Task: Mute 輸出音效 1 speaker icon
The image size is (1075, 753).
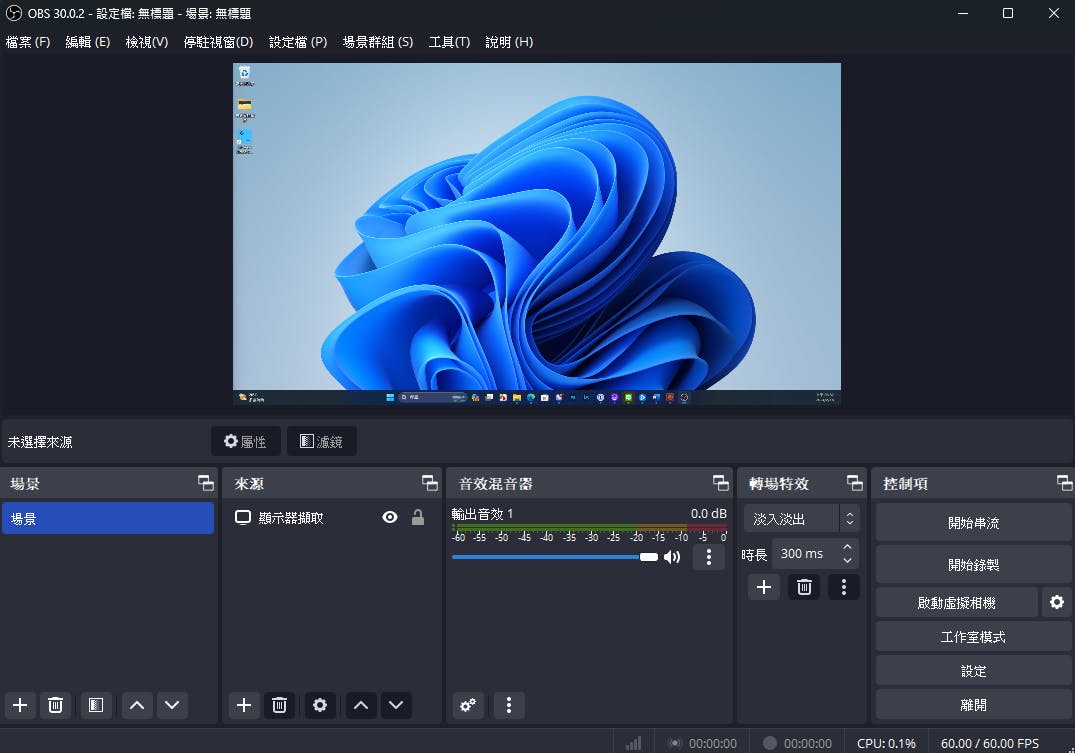Action: click(672, 557)
